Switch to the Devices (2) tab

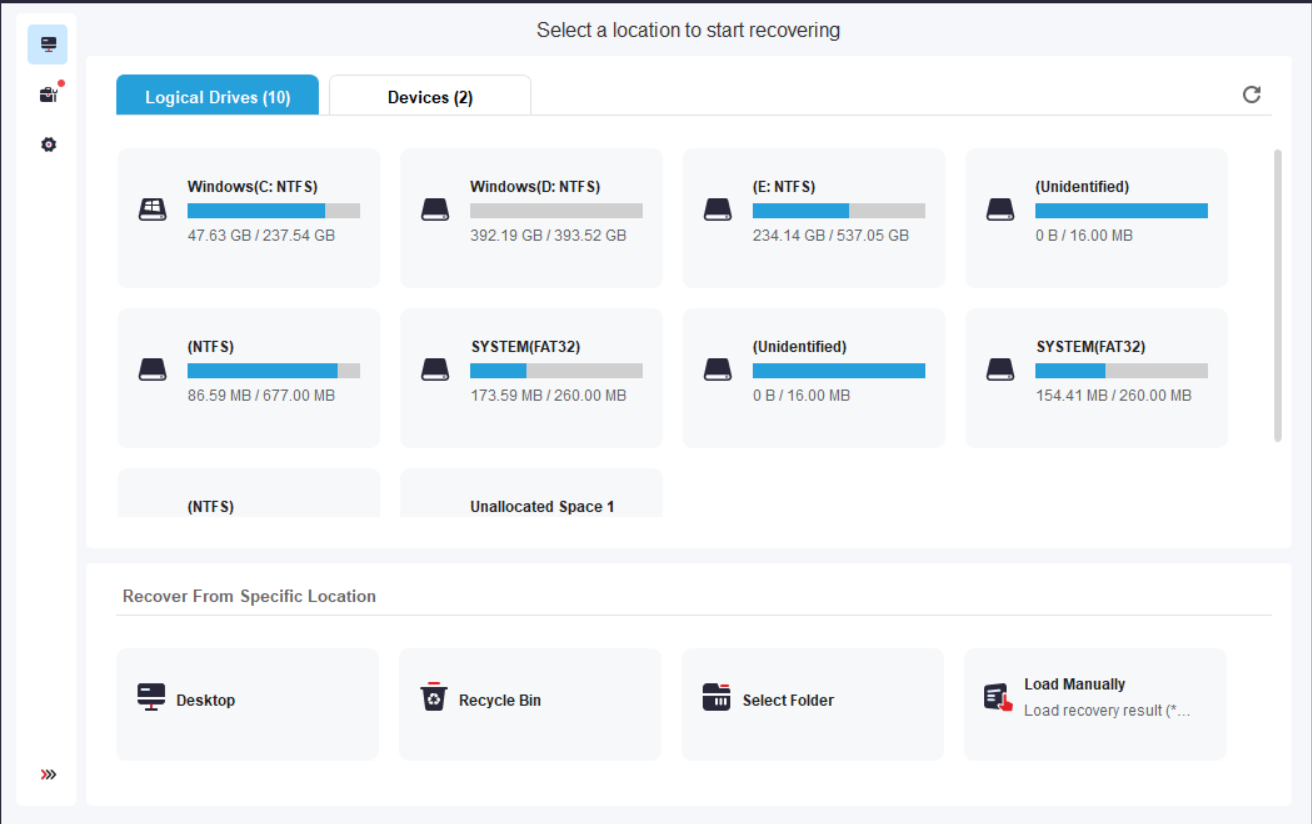pos(429,96)
